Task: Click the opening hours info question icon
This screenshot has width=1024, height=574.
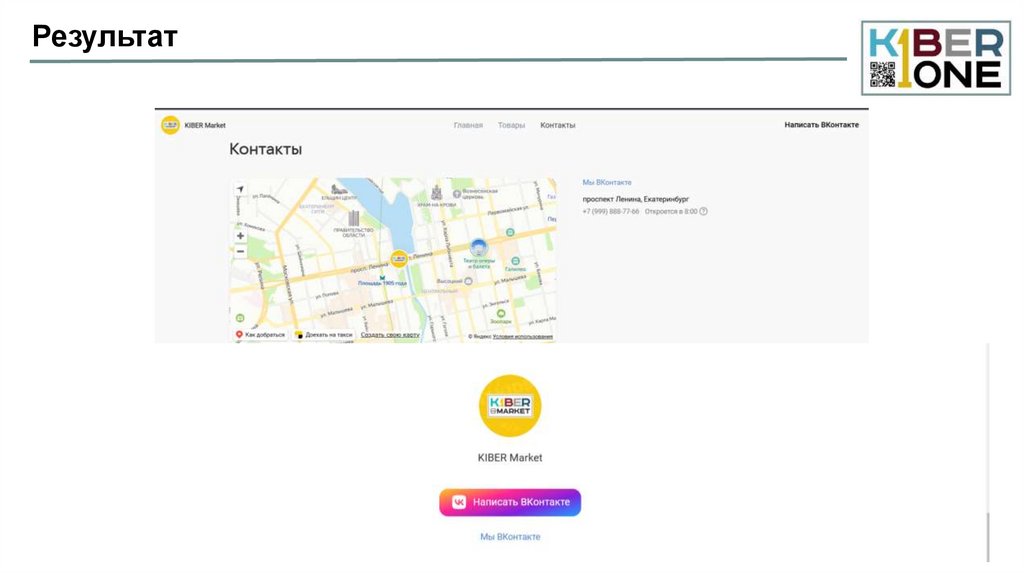Action: point(703,212)
